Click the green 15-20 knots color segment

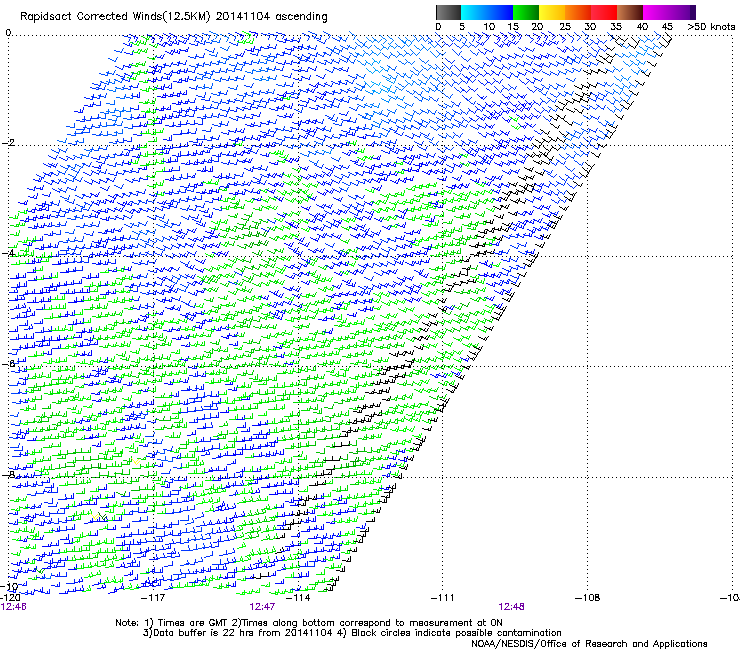(526, 12)
